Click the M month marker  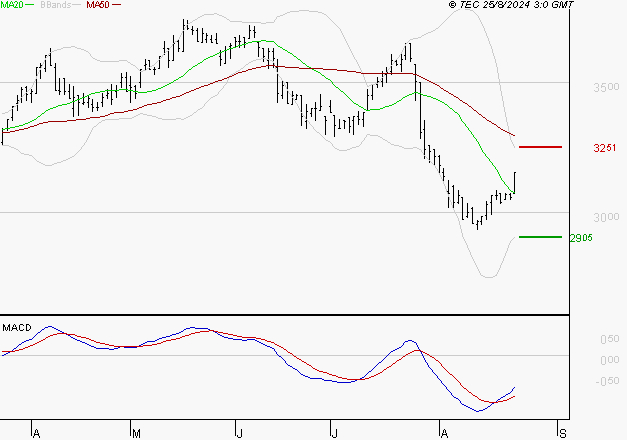click(x=136, y=434)
